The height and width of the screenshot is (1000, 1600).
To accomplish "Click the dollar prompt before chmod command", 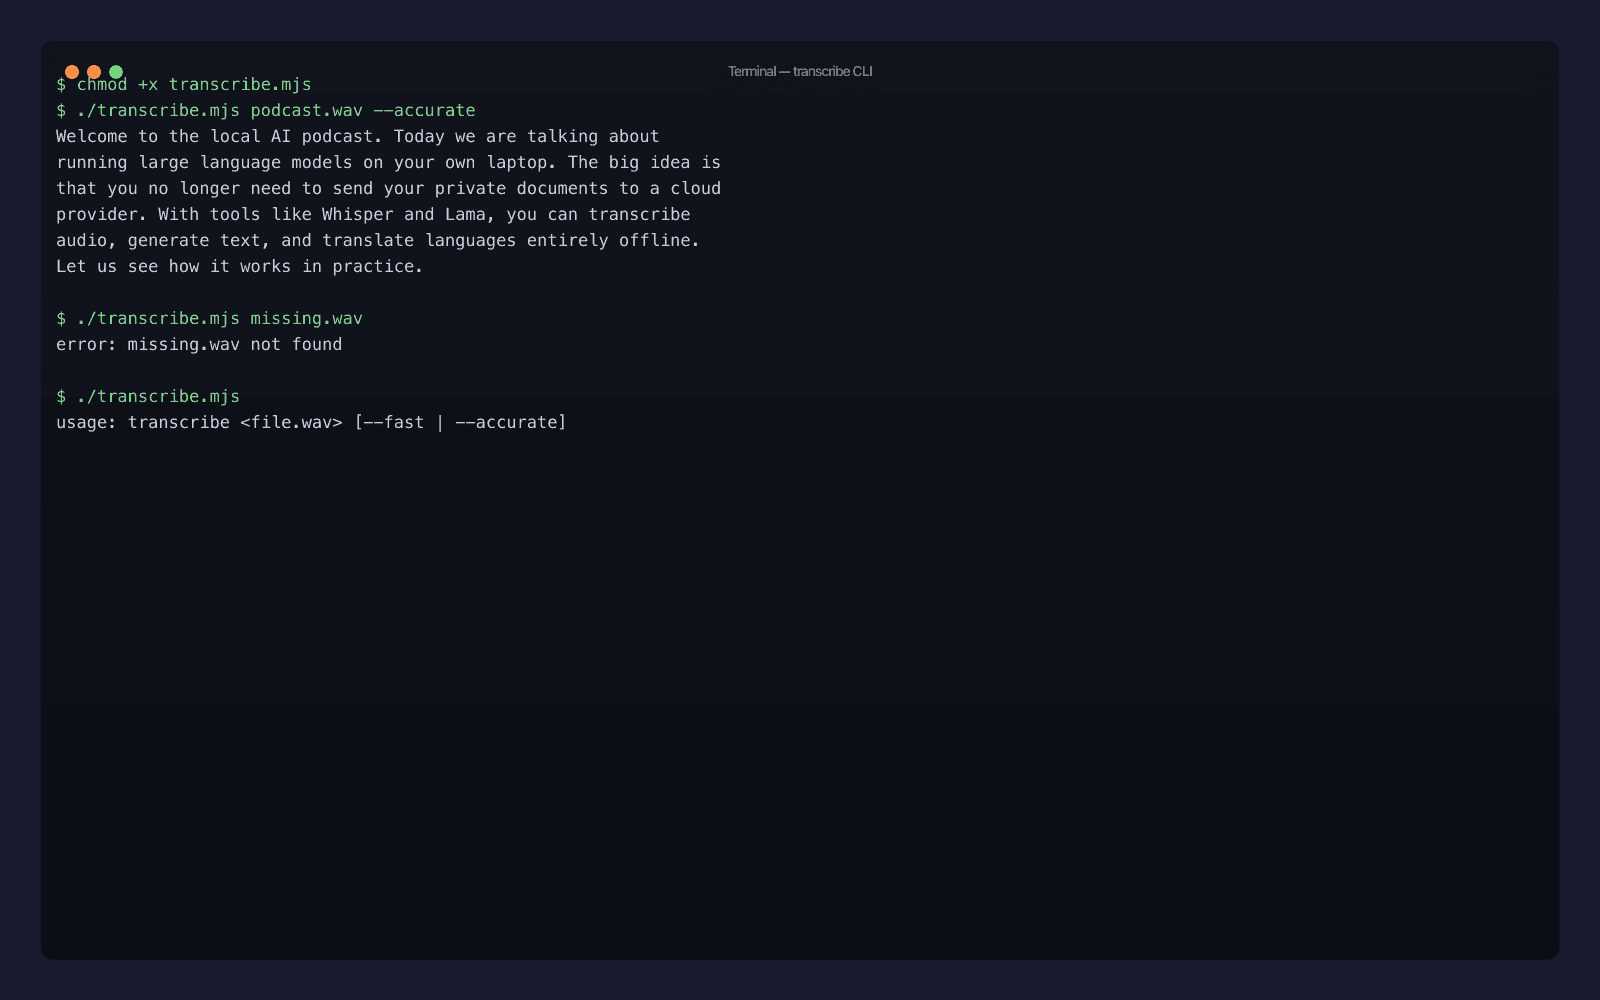I will [61, 84].
